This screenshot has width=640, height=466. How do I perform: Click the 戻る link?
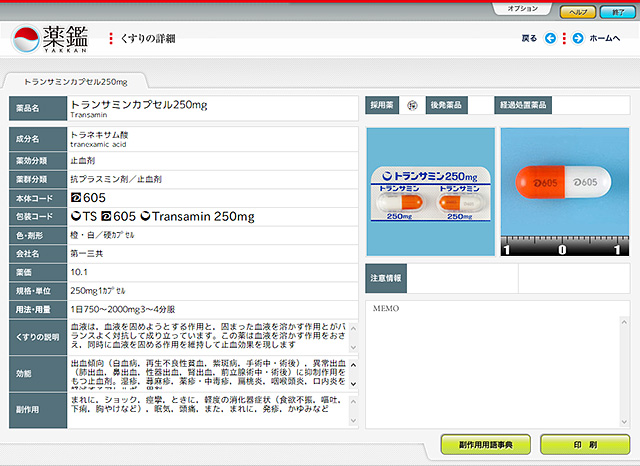[529, 38]
